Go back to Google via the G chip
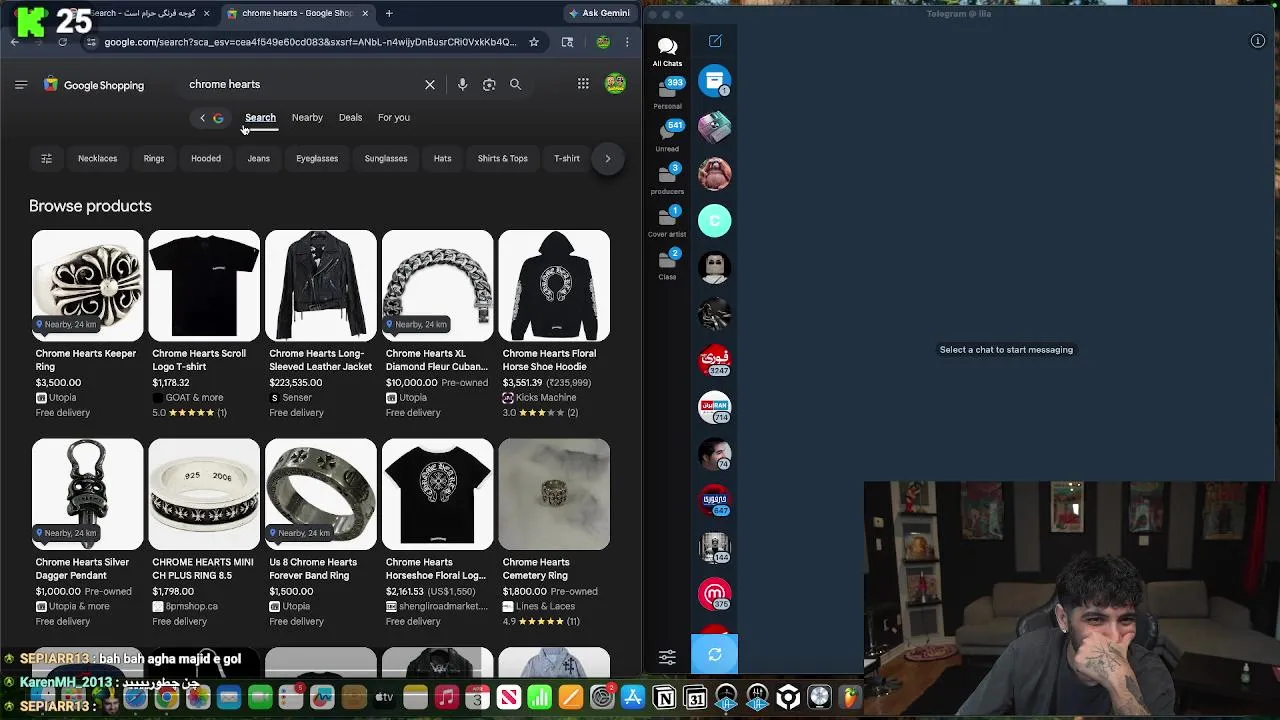The image size is (1280, 720). (x=212, y=118)
